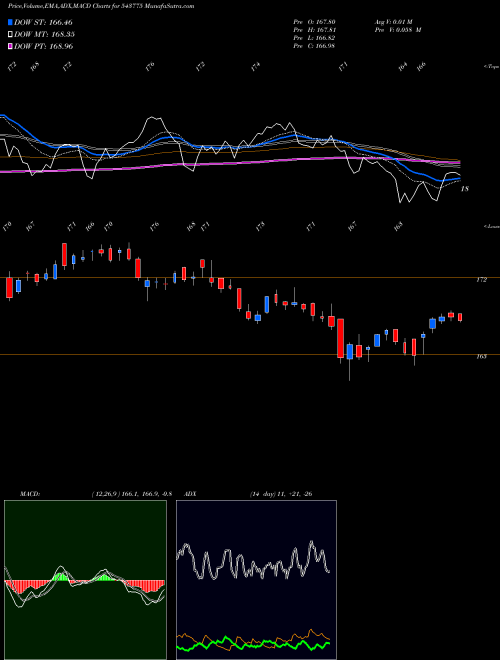This screenshot has height=660, width=500.
Task: Click the ADX '(14 day) 11, +21, -26' values
Action: coord(281,494)
